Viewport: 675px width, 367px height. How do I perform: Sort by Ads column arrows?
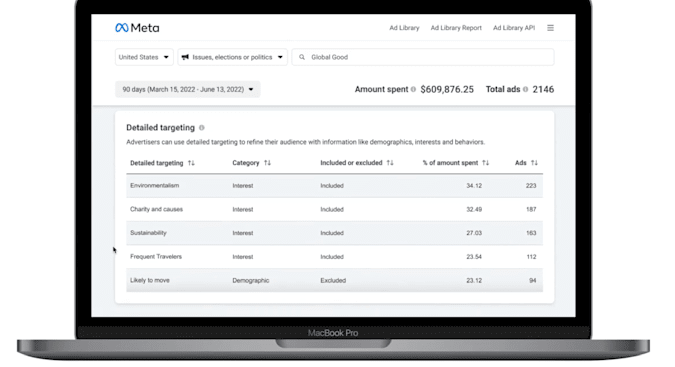(x=534, y=163)
